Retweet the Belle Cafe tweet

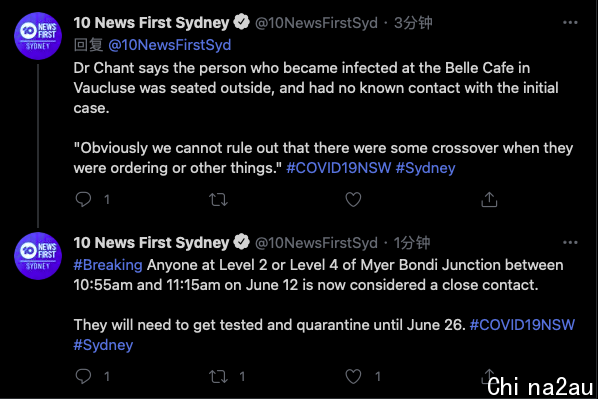pyautogui.click(x=218, y=200)
